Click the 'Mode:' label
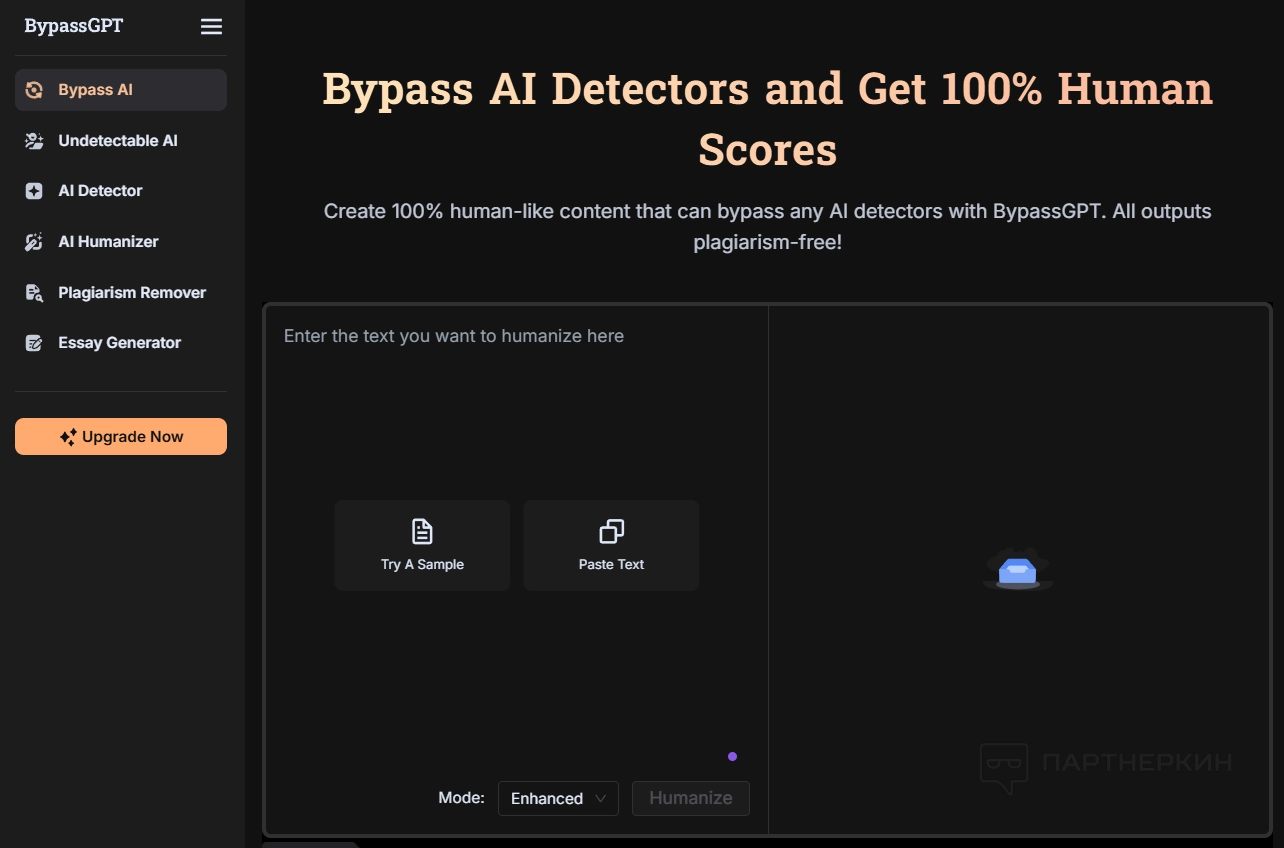The width and height of the screenshot is (1284, 848). point(461,798)
